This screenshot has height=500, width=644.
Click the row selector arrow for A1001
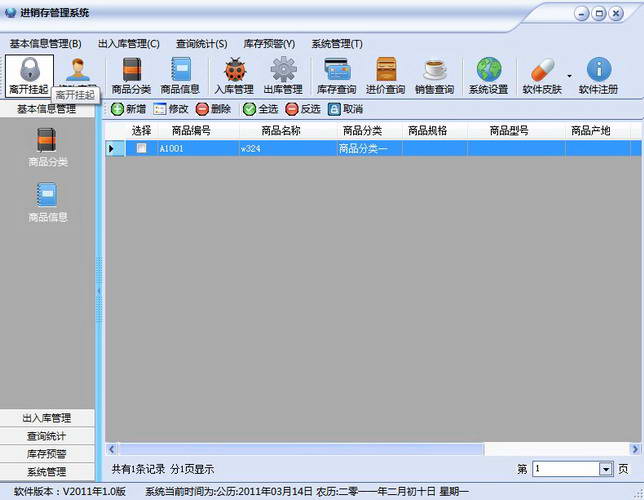point(115,148)
